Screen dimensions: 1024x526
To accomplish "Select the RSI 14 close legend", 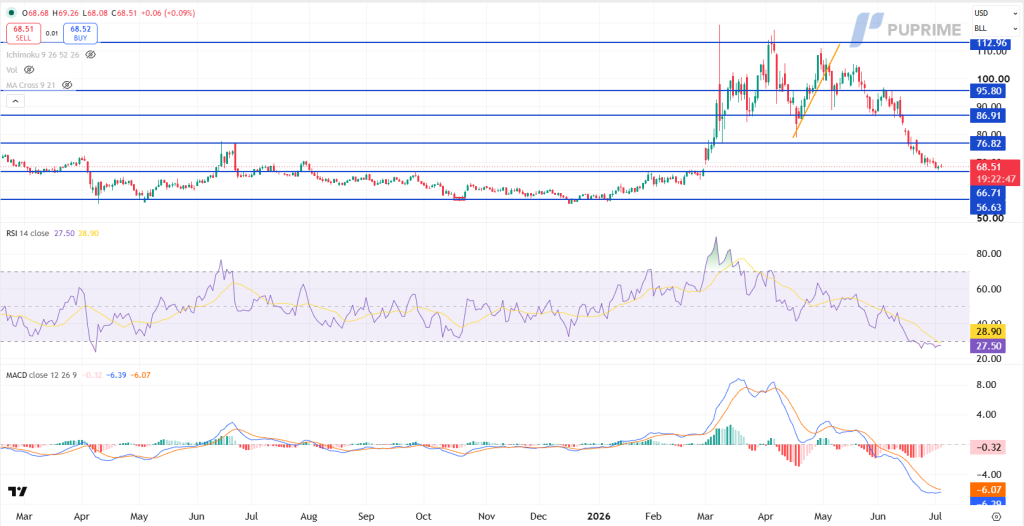I will 27,233.
